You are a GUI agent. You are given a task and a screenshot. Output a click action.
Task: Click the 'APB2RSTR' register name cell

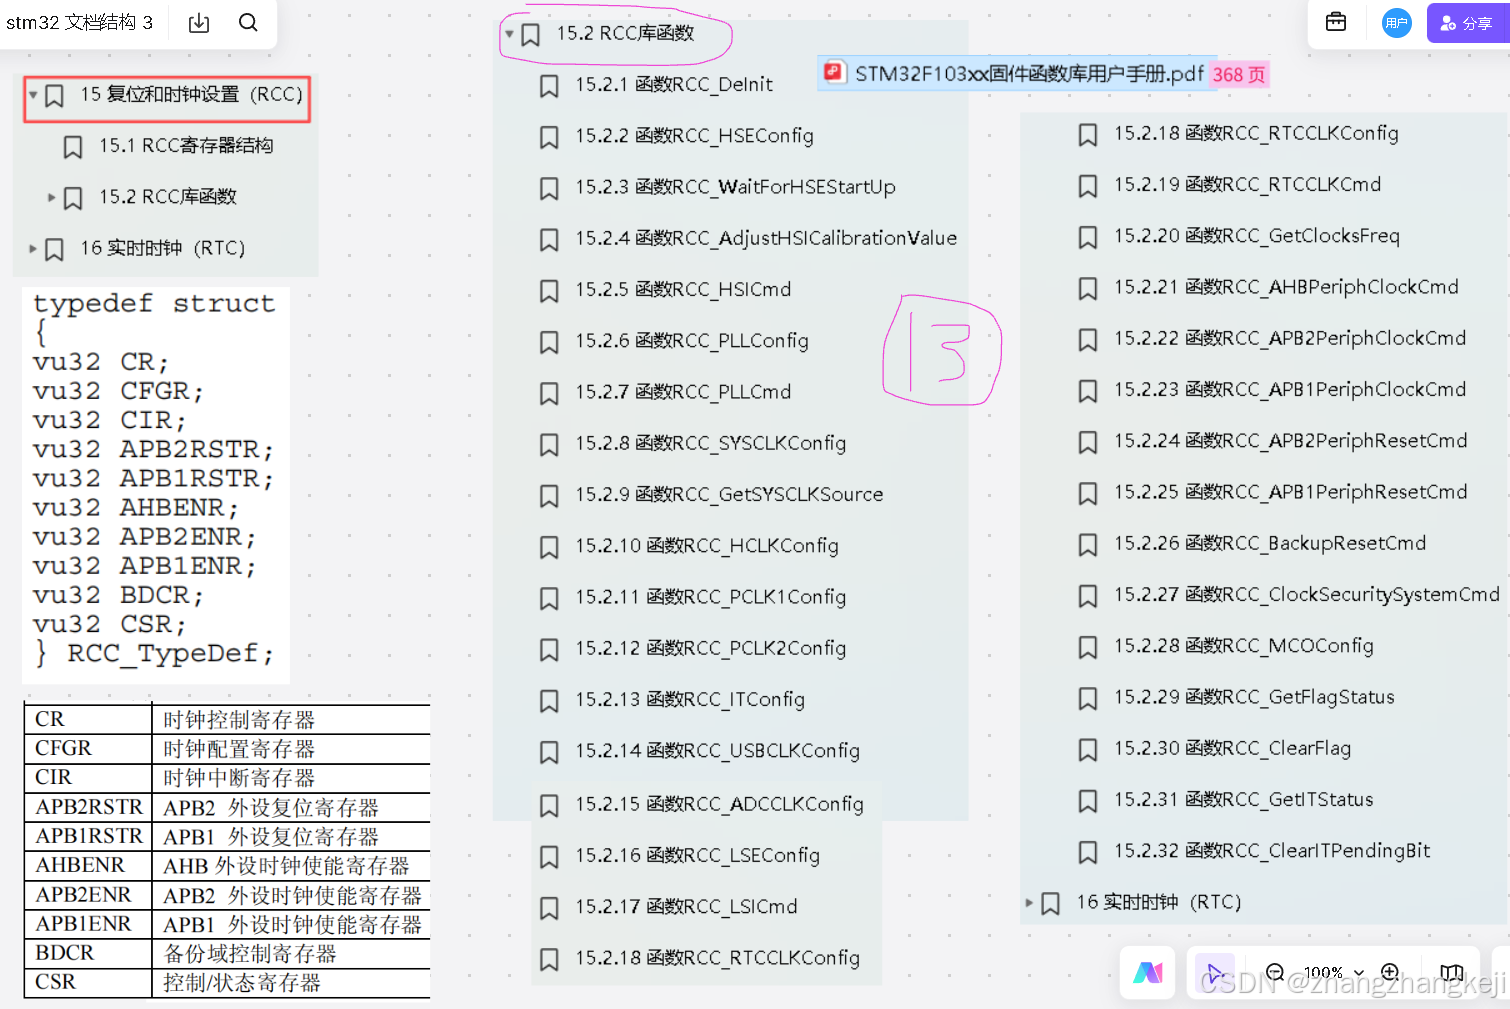click(89, 807)
